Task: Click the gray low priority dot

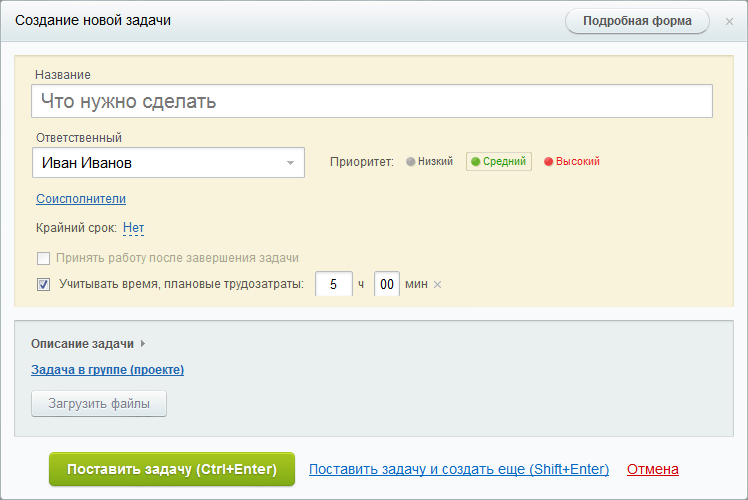Action: (x=410, y=162)
